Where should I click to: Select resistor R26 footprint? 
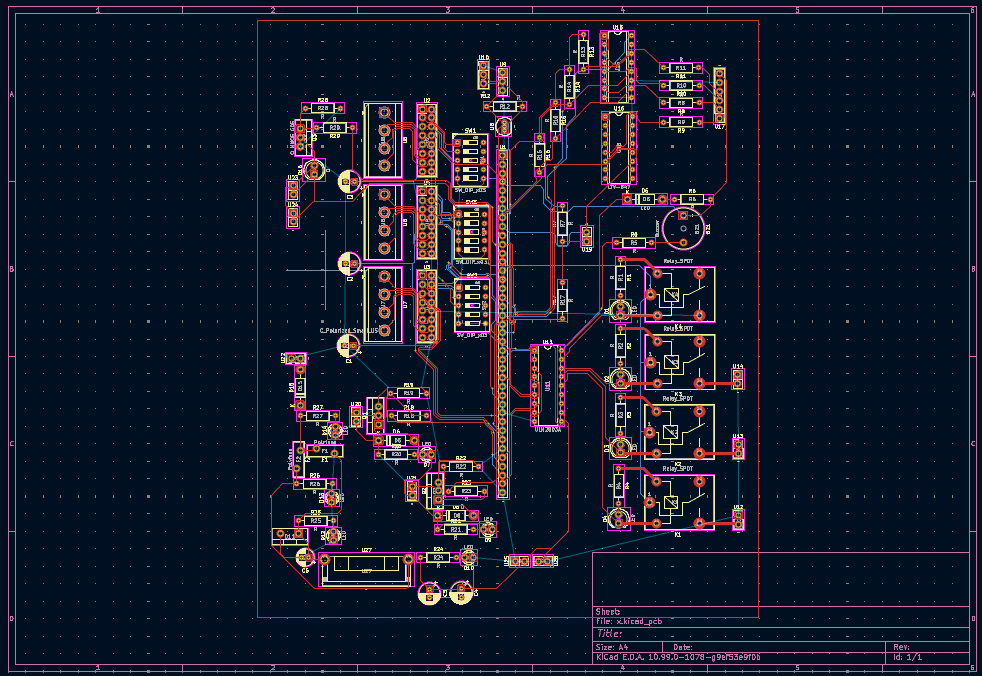(x=315, y=484)
